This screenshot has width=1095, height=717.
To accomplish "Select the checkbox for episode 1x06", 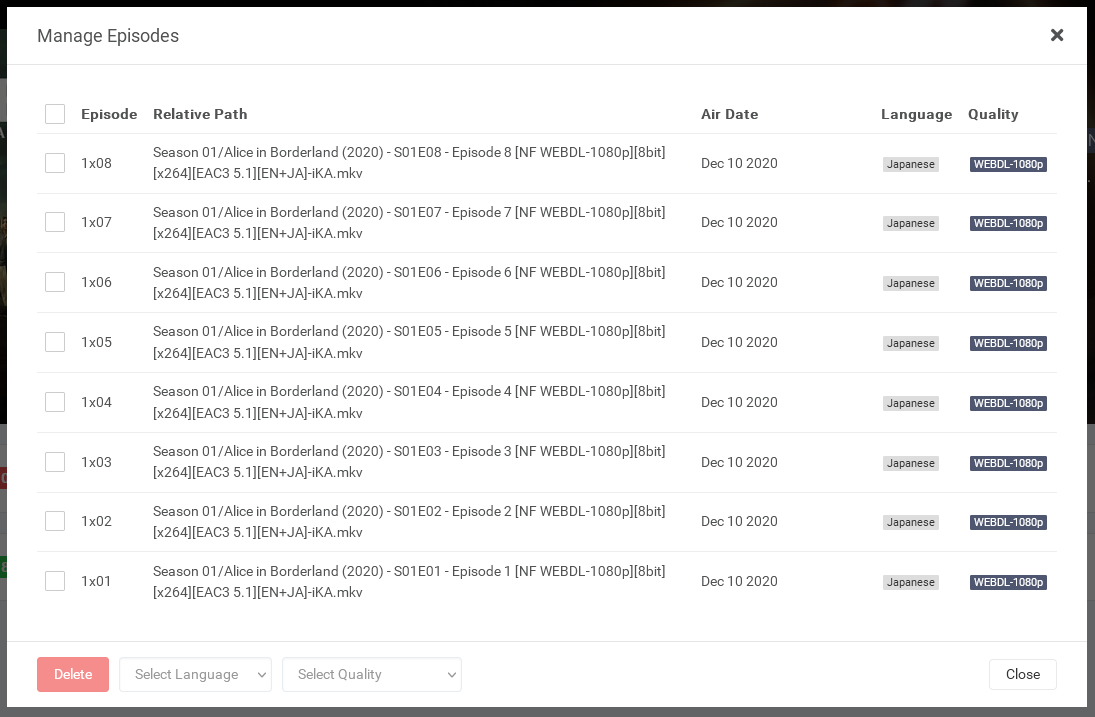I will click(x=55, y=282).
